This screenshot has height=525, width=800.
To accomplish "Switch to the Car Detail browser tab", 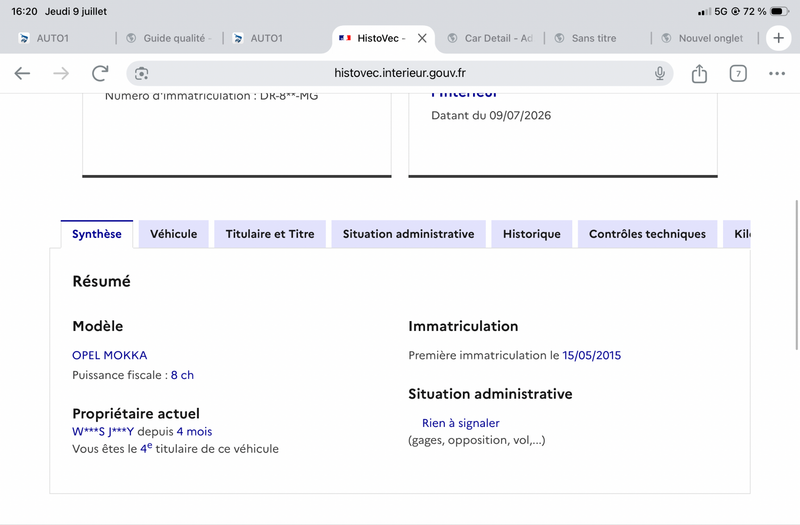I will 490,38.
